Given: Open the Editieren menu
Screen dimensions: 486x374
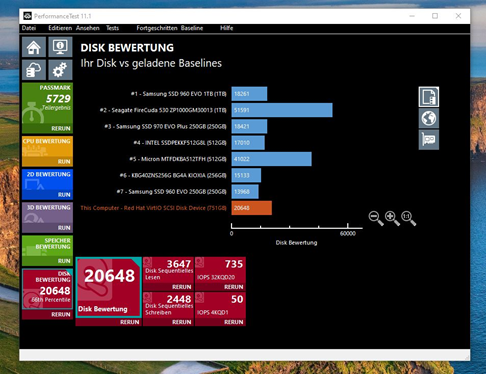Looking at the screenshot, I should pos(60,28).
